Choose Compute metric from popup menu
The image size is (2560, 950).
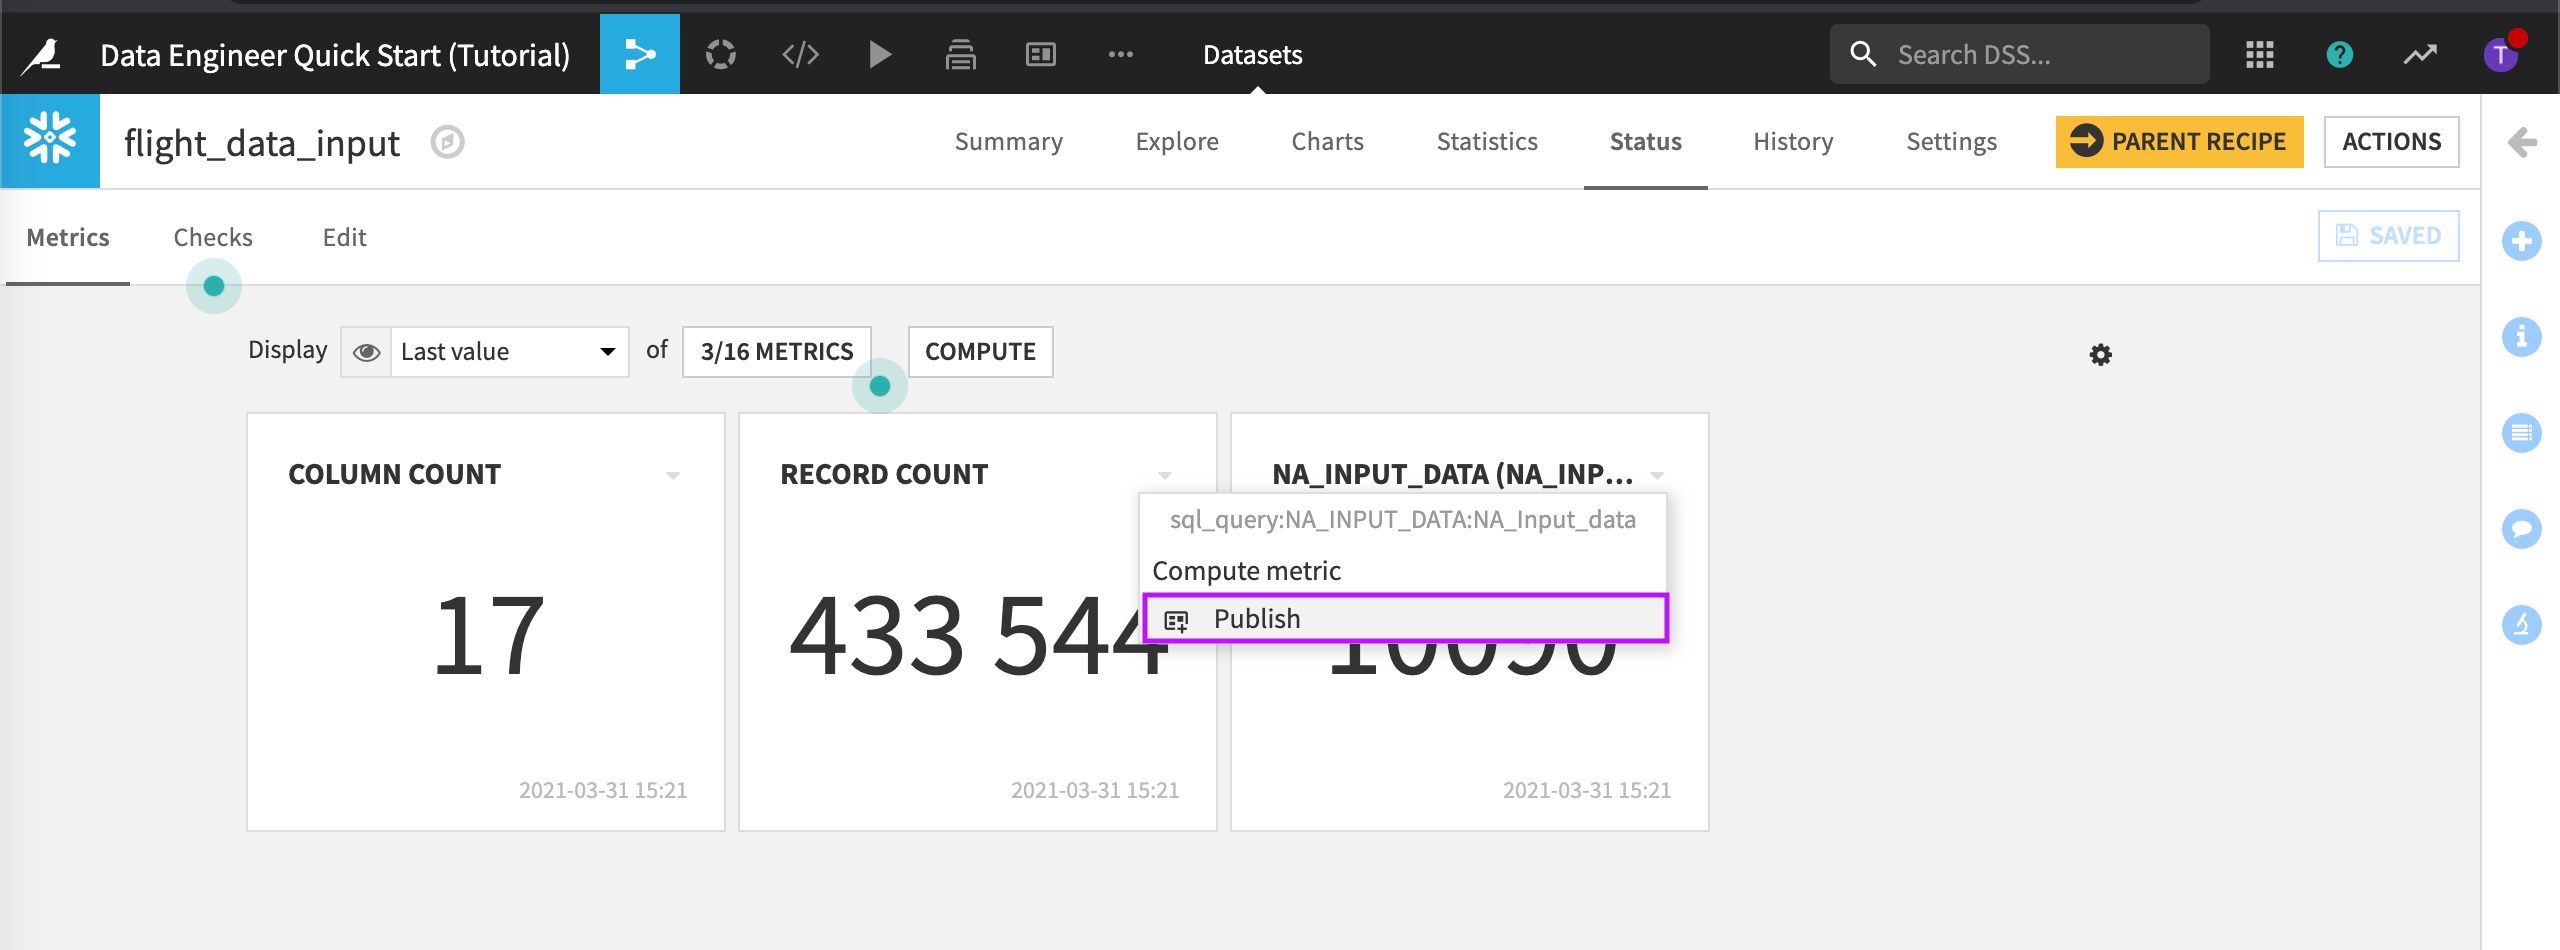click(x=1403, y=570)
